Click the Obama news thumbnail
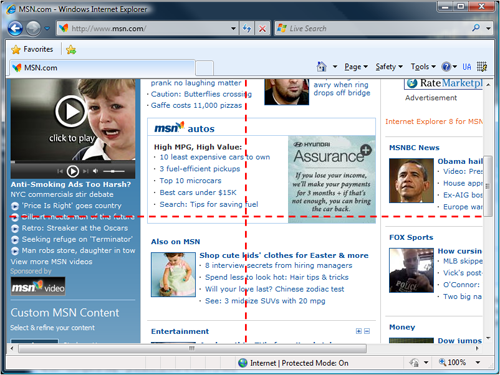 (x=411, y=181)
